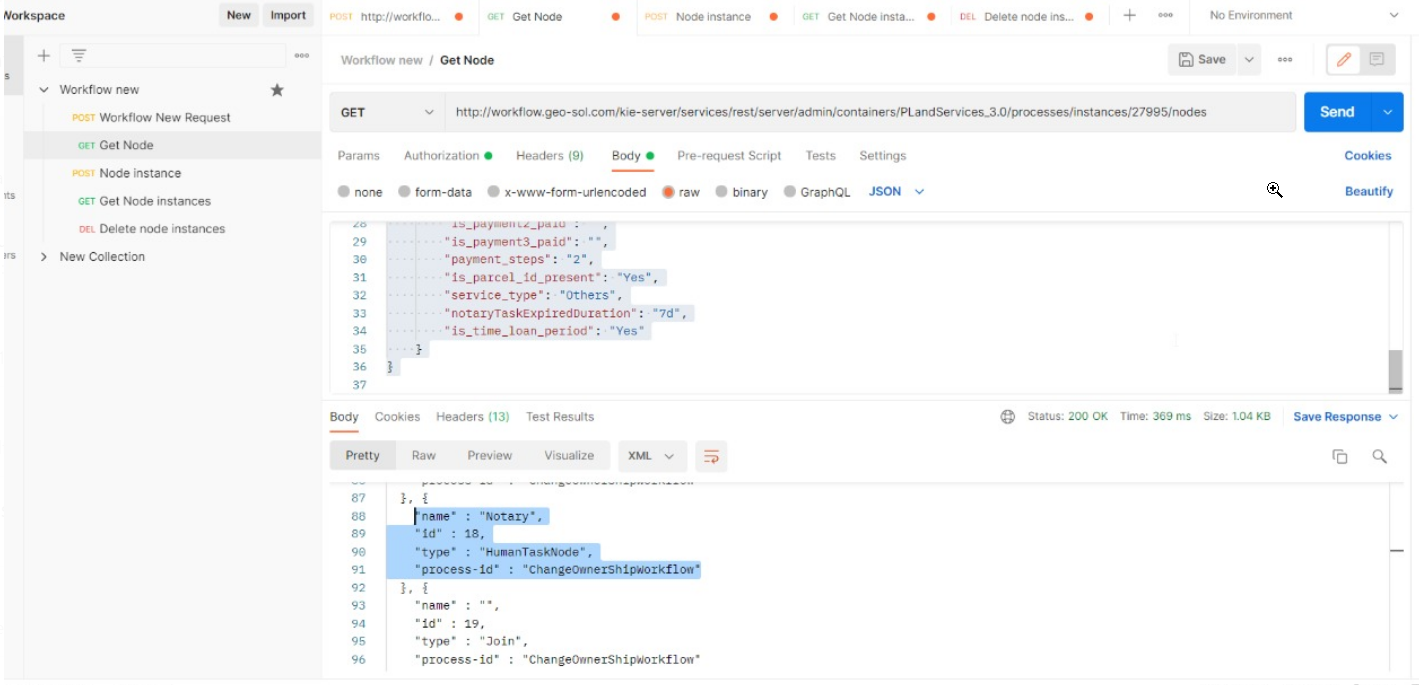Search within the response body

click(1379, 456)
